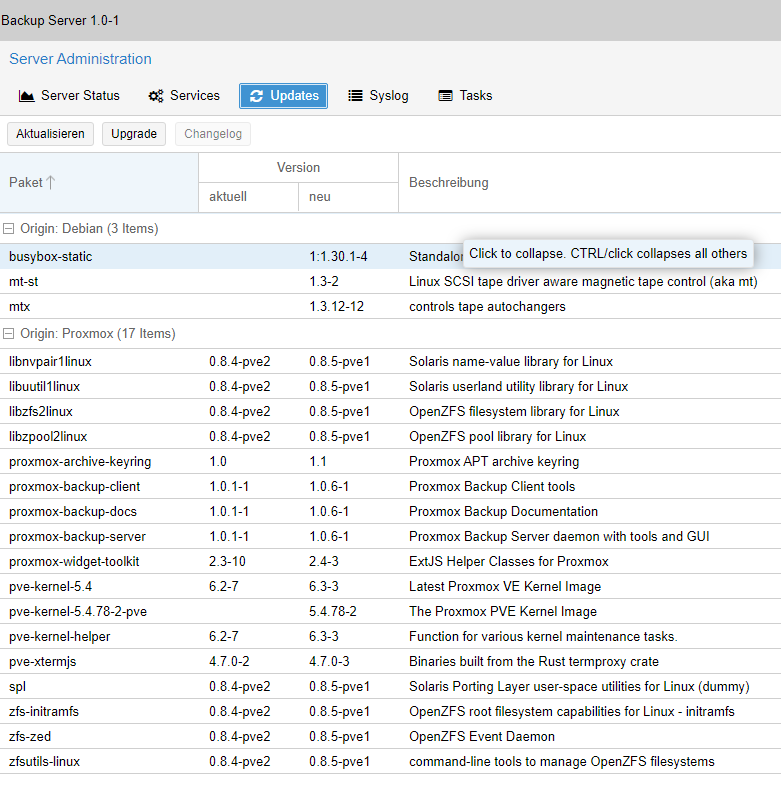
Task: Click the Beschreibung column header
Action: (590, 183)
